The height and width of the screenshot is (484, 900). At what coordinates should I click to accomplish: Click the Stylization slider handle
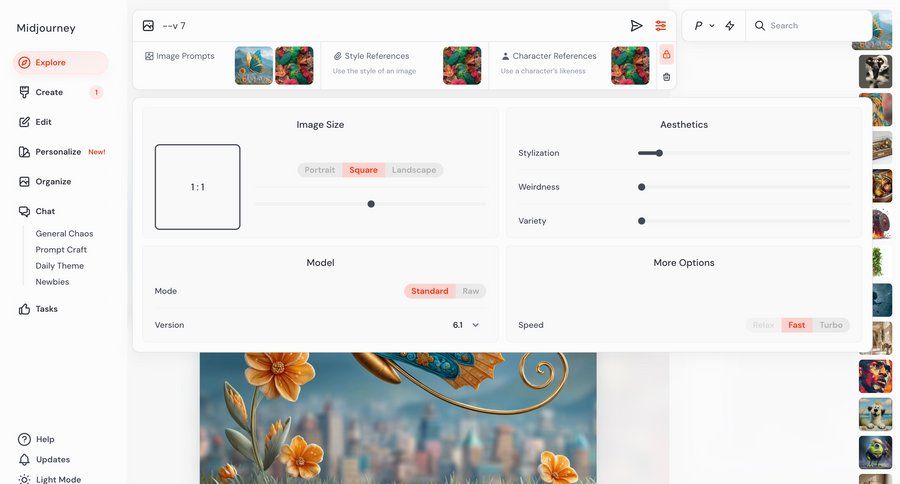click(x=660, y=153)
